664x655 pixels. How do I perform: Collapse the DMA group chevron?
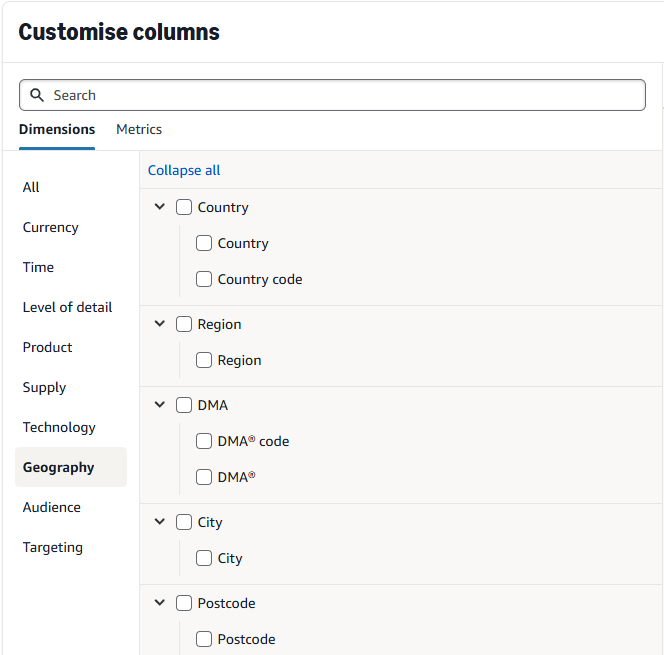(x=160, y=405)
